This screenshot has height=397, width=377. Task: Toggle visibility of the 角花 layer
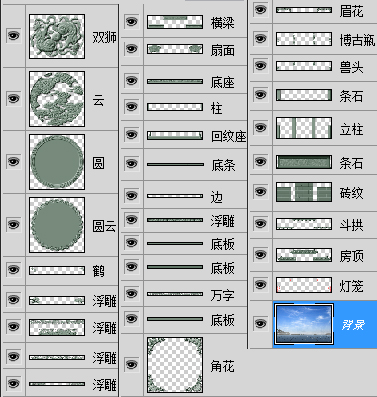[x=132, y=365]
